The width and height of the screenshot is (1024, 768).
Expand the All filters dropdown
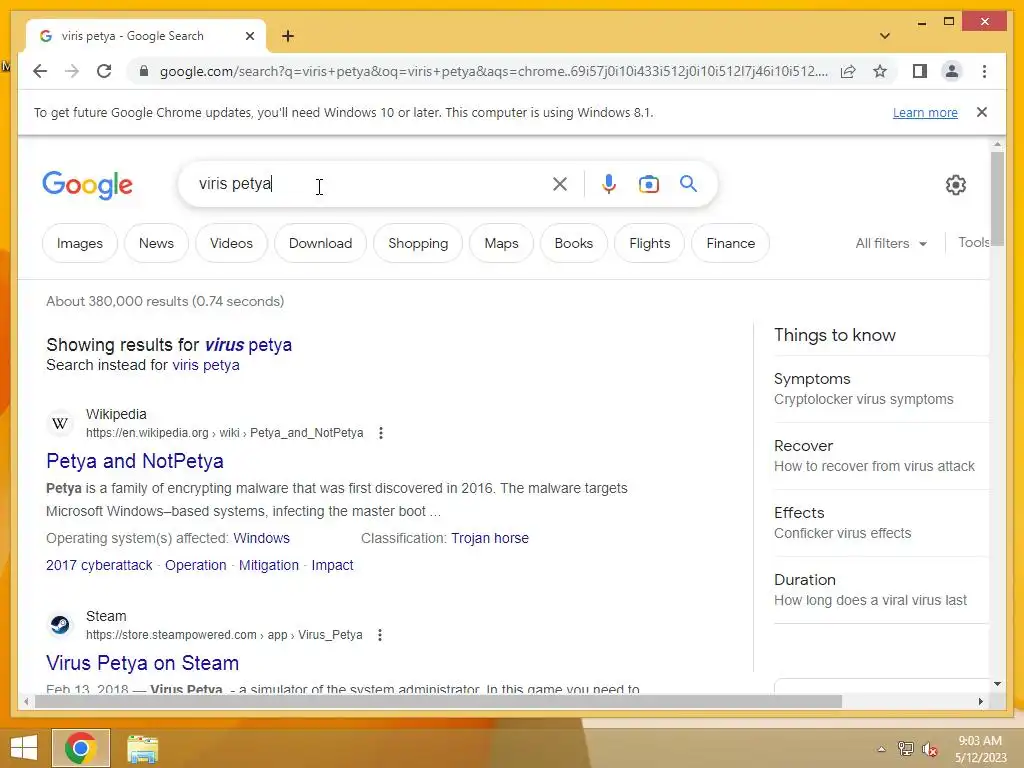coord(891,243)
